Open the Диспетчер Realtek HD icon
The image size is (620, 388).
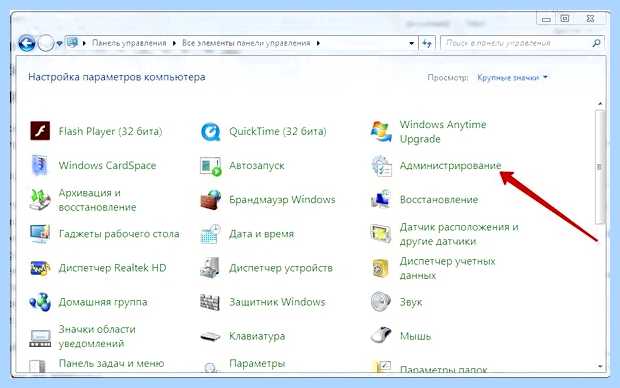click(x=40, y=268)
